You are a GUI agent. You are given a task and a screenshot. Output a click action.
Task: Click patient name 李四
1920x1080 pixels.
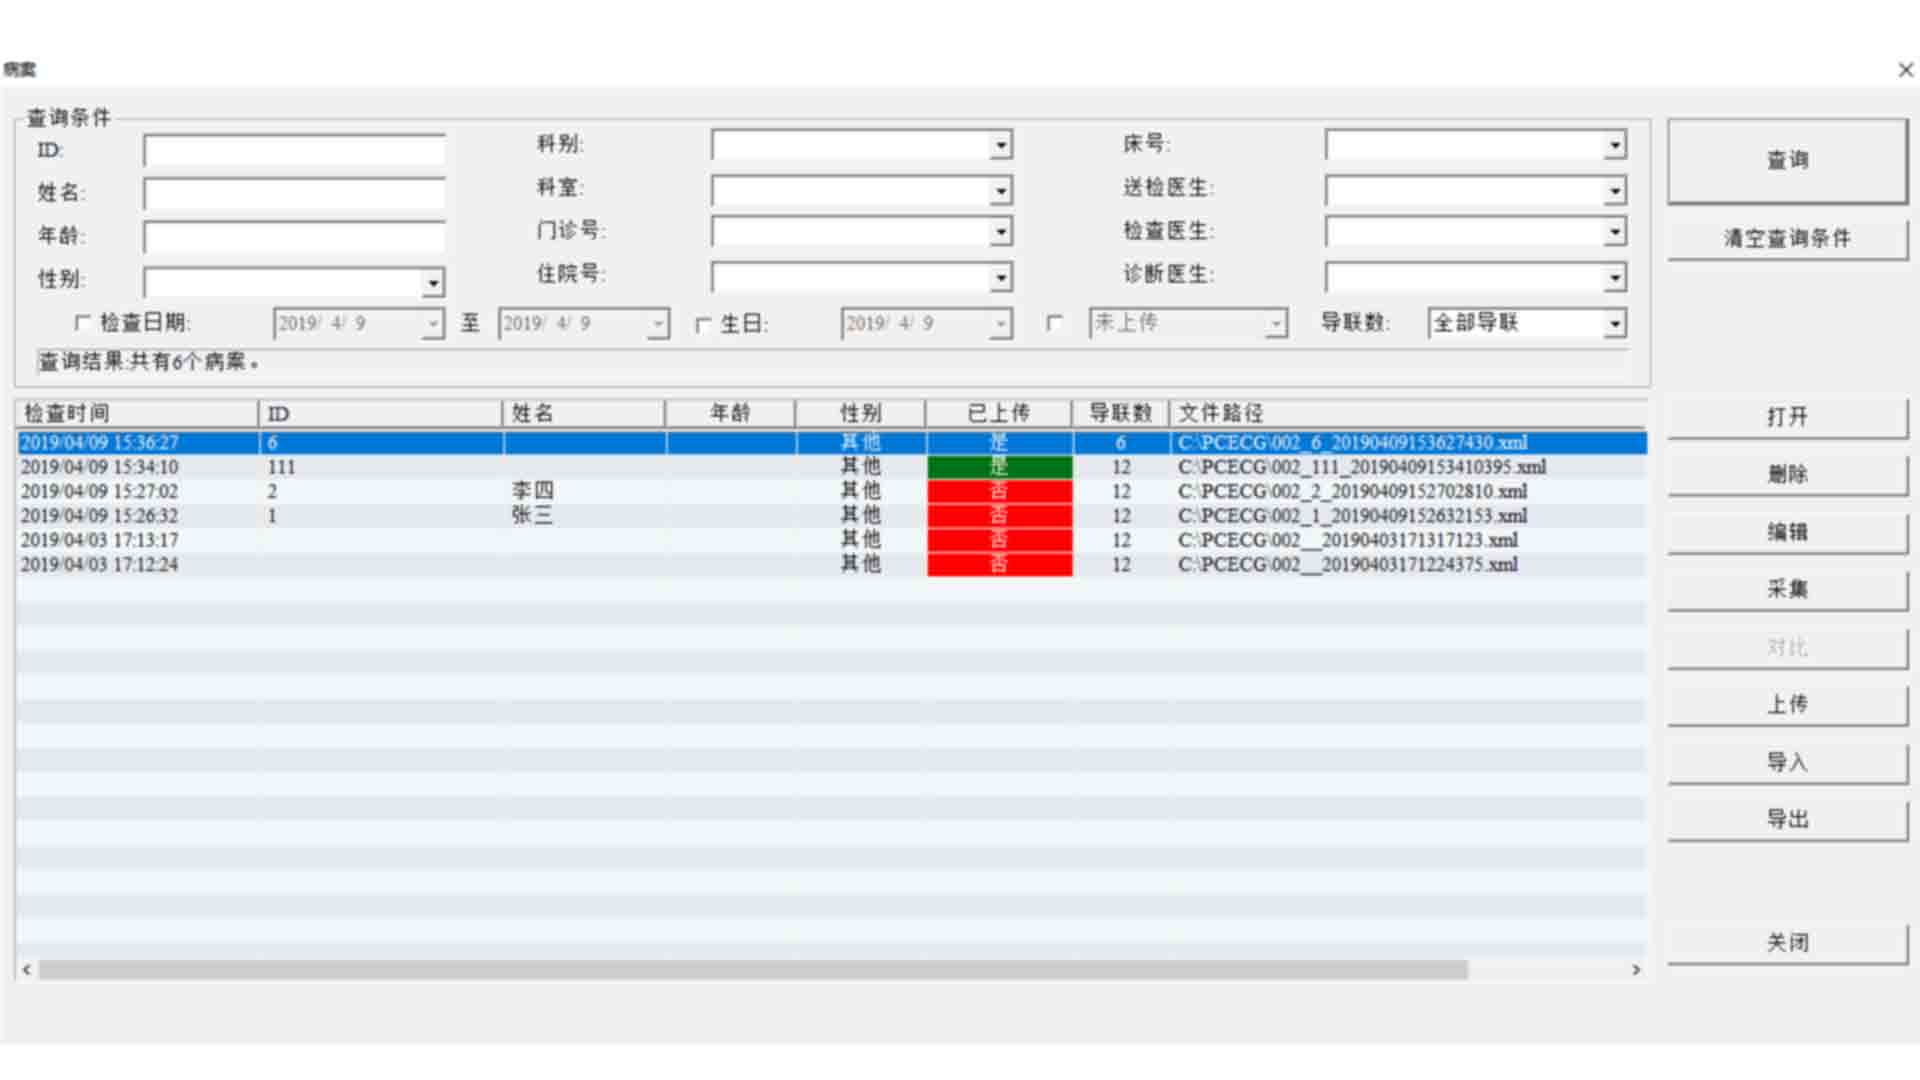tap(533, 491)
